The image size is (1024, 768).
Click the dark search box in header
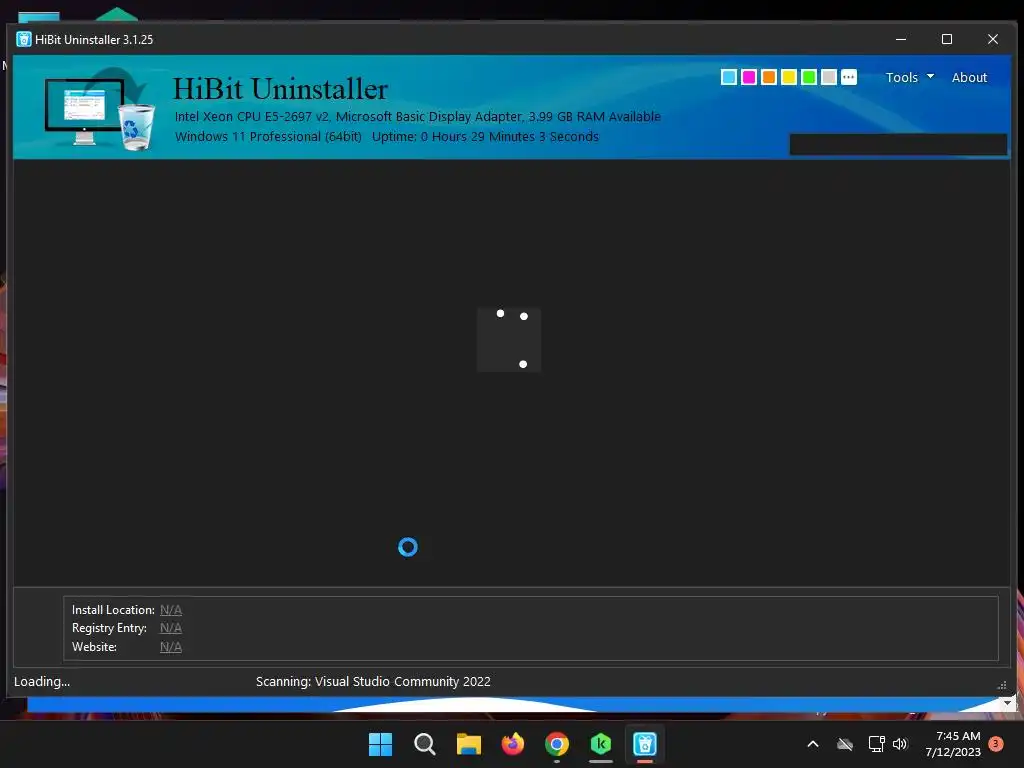point(898,144)
